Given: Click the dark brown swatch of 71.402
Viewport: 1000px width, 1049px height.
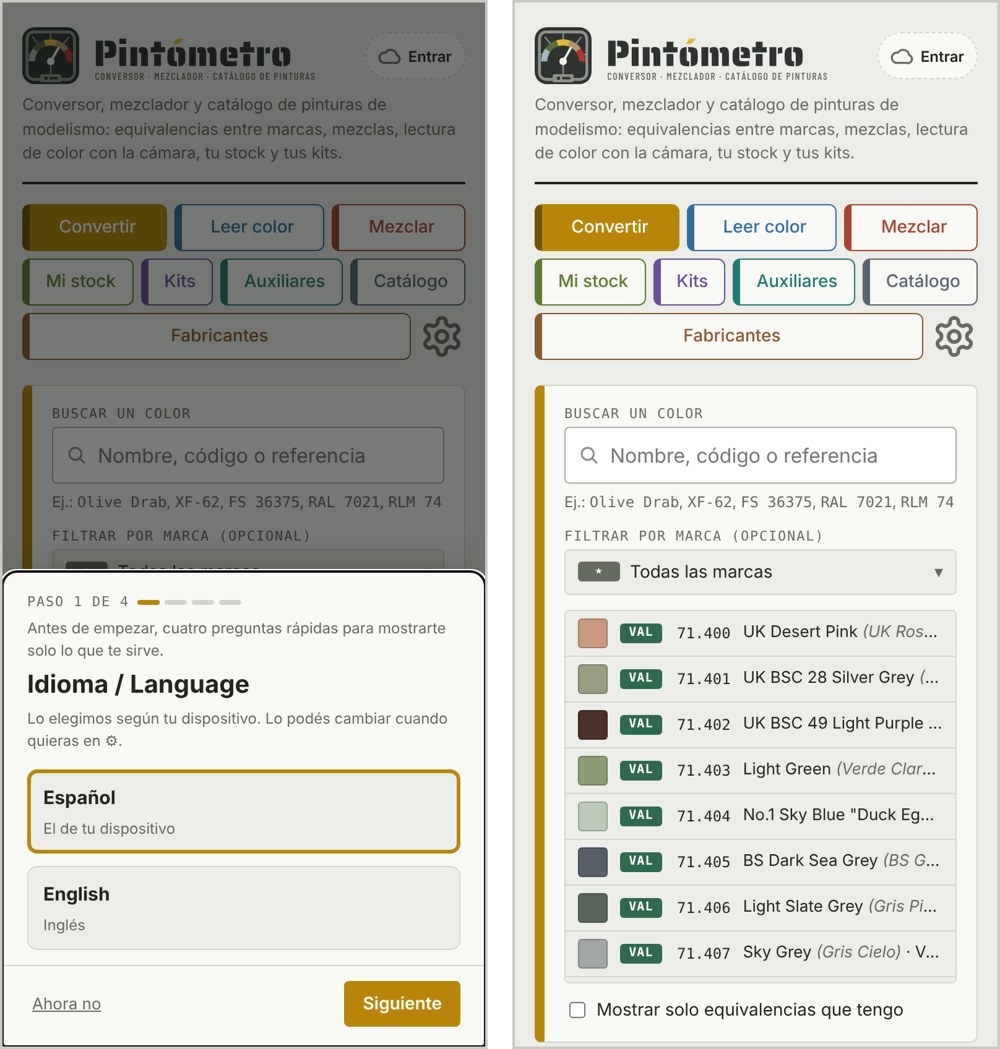Looking at the screenshot, I should click(593, 725).
